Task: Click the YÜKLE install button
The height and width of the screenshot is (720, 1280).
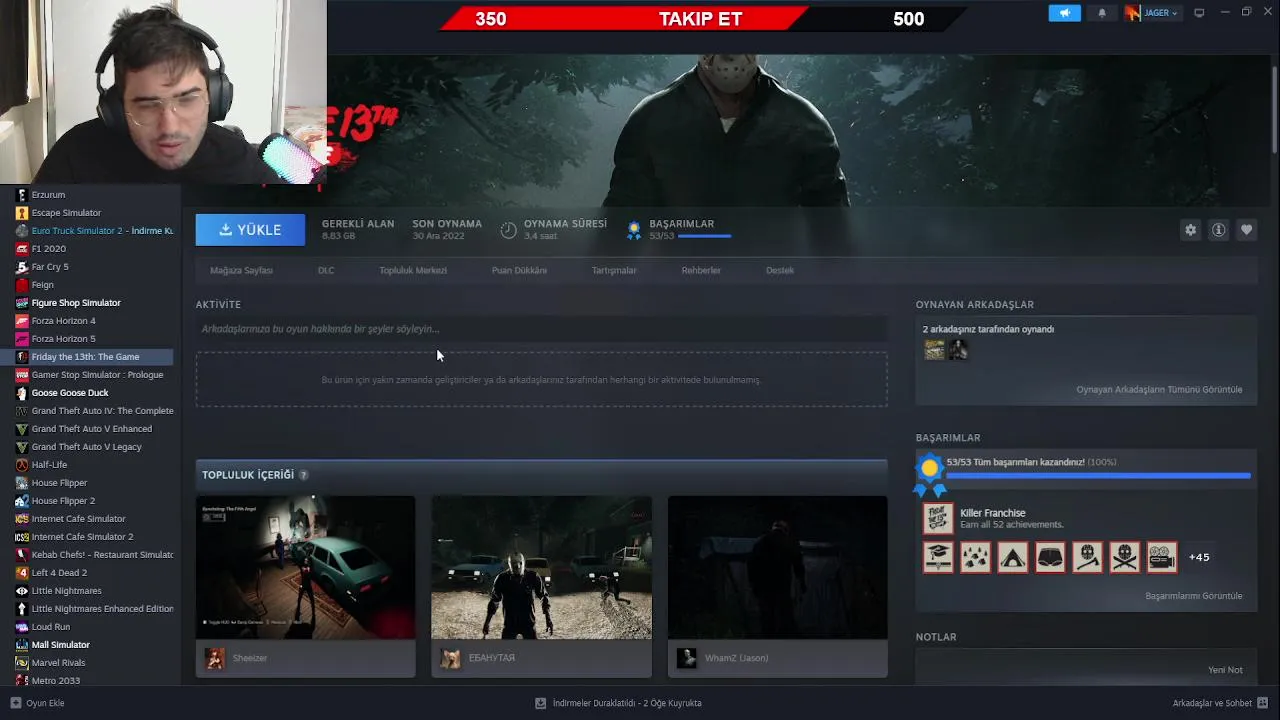Action: pos(250,230)
